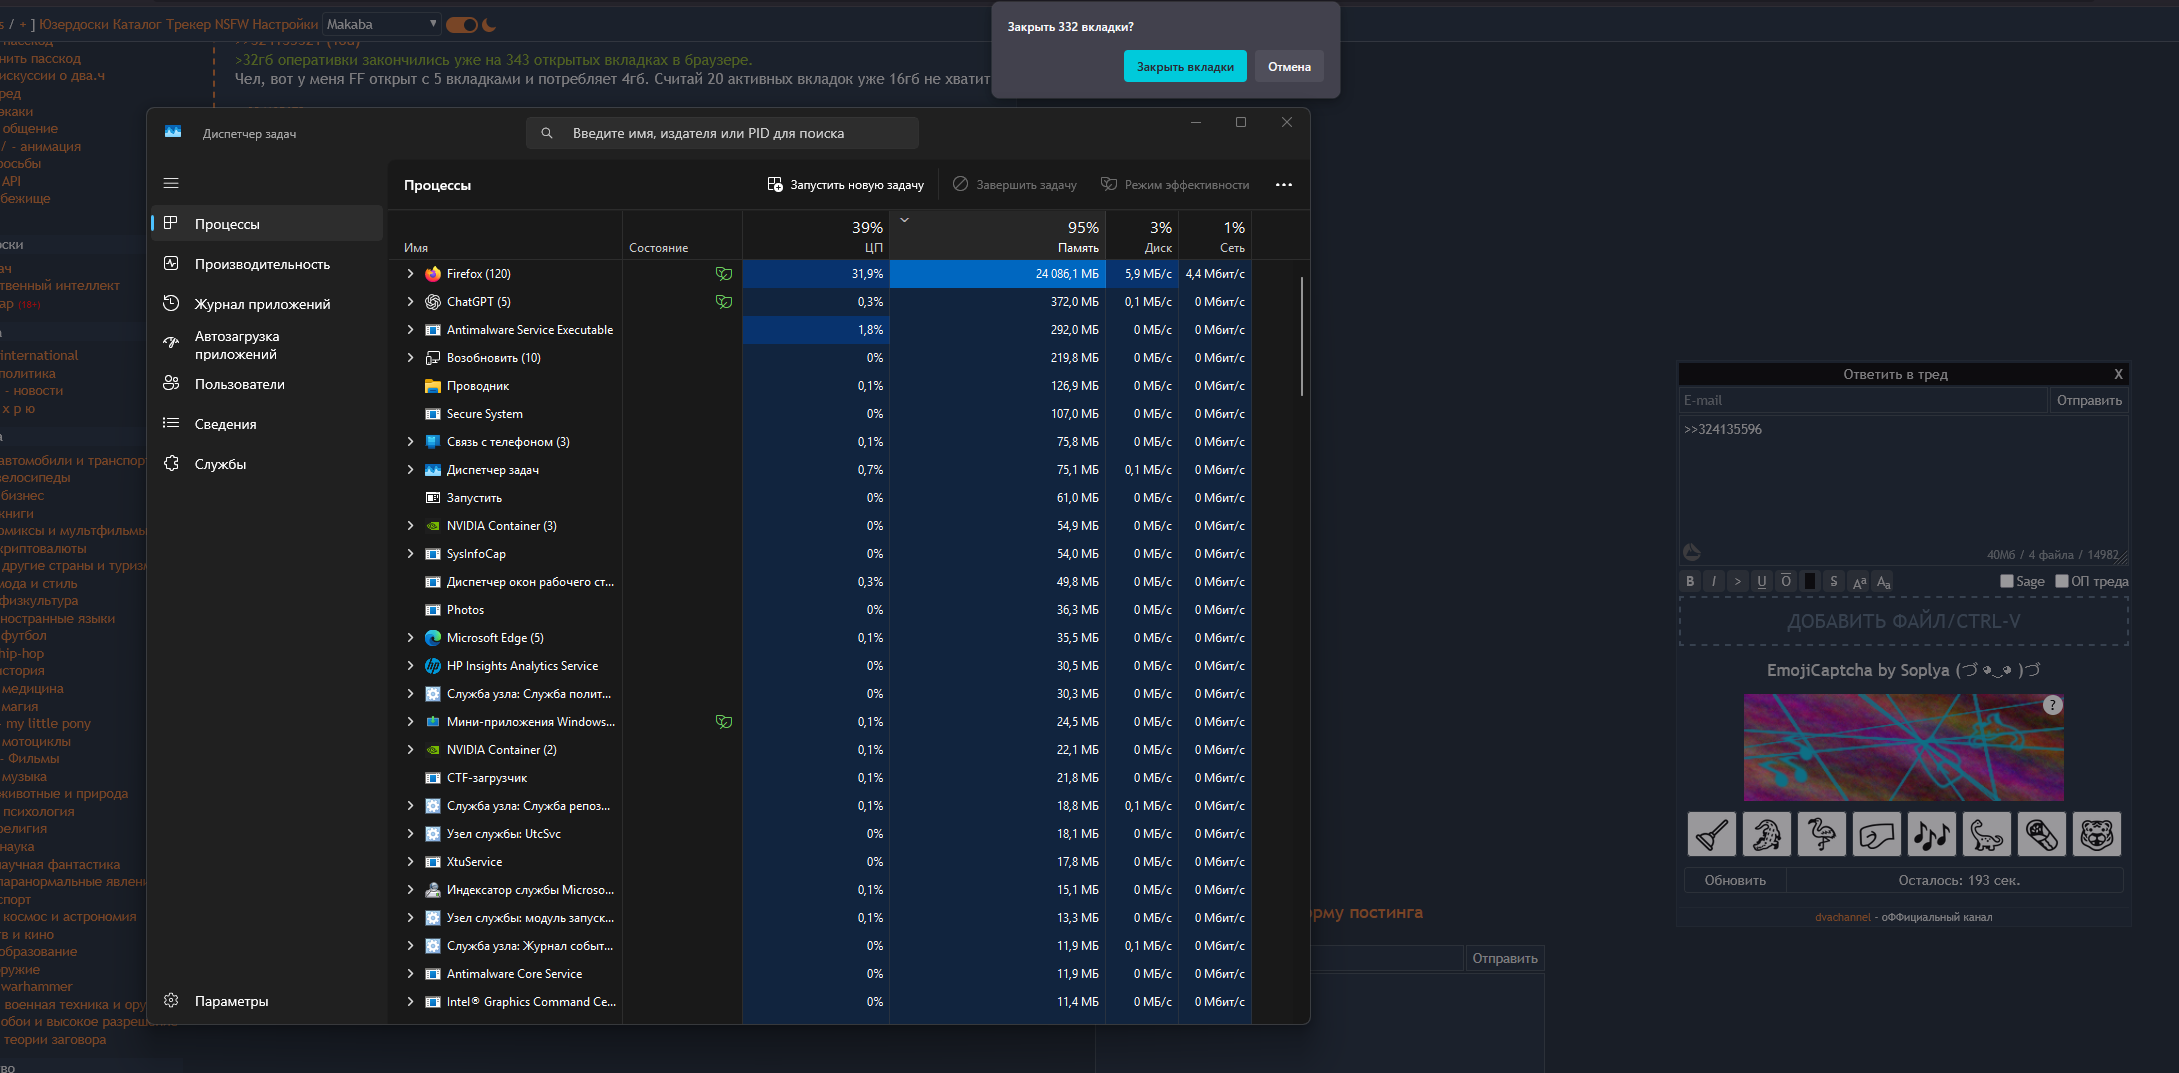Expand the Возобновить (10) process group
The image size is (2179, 1073).
pos(410,358)
